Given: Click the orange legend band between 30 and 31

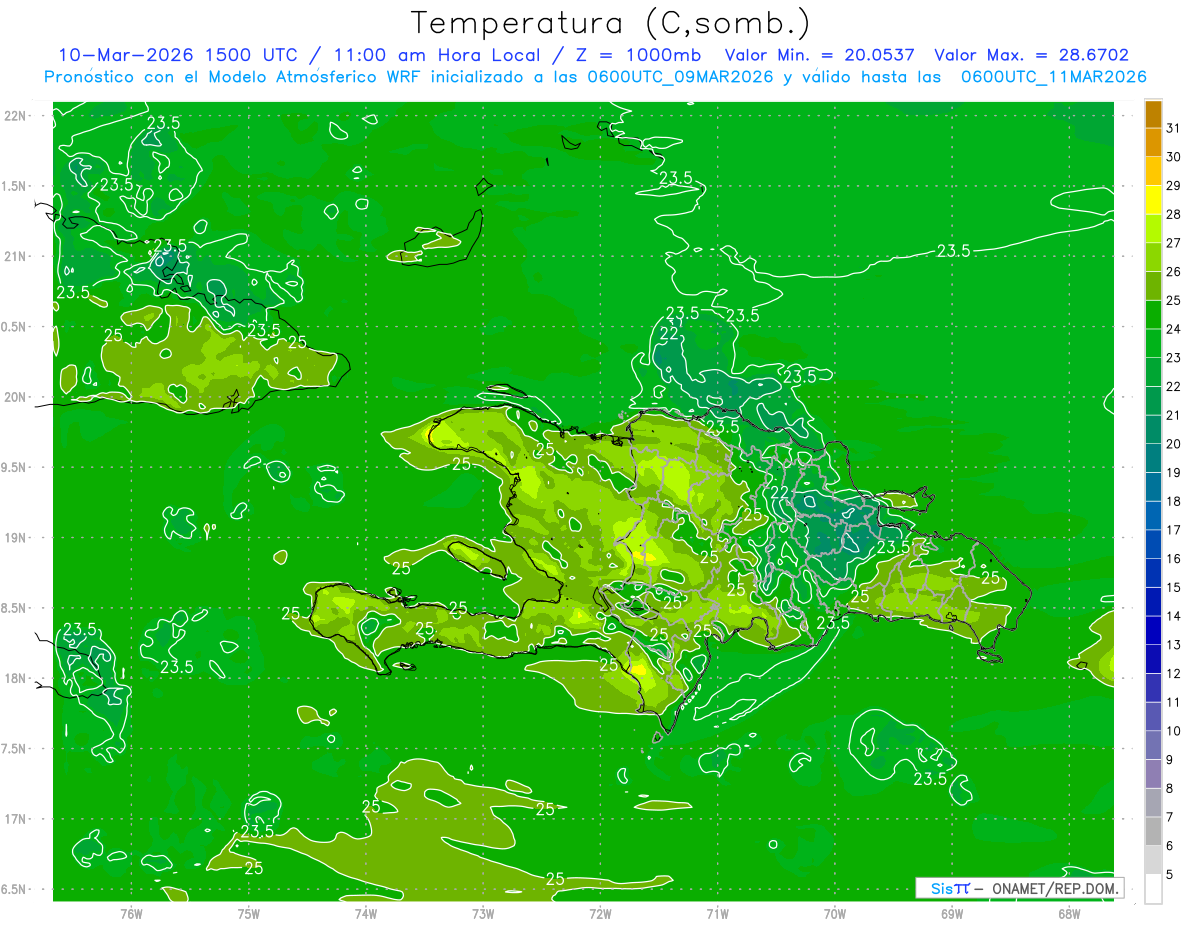Looking at the screenshot, I should pos(1153,142).
